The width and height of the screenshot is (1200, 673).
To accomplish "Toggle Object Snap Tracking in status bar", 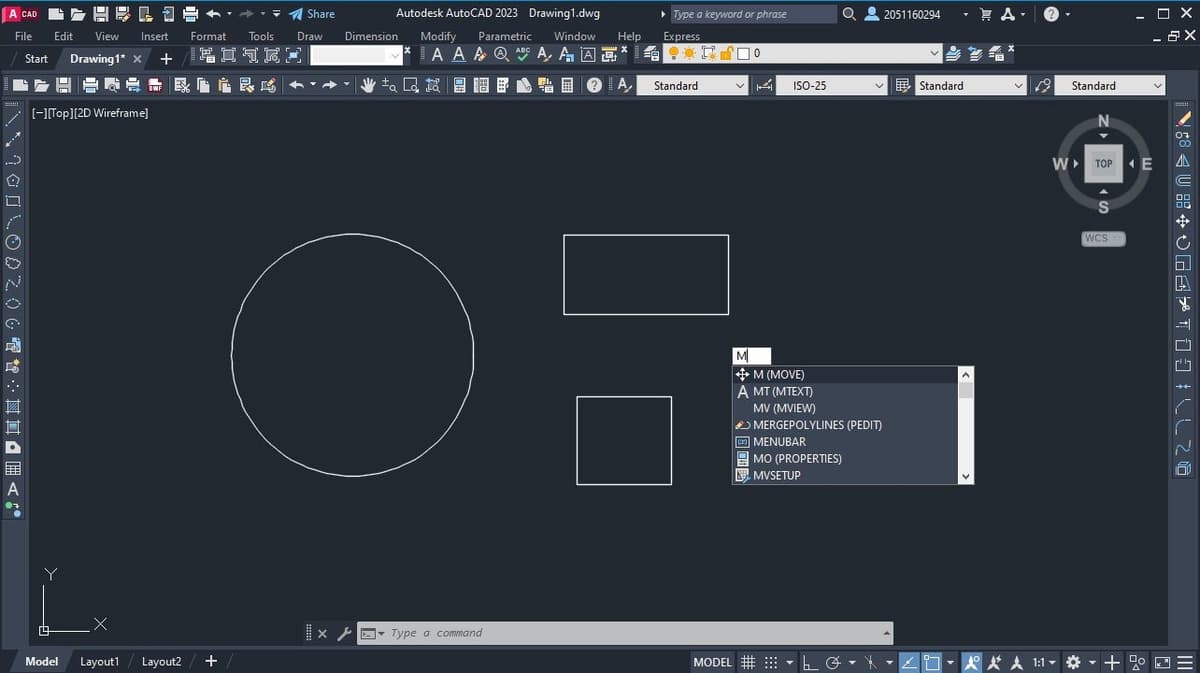I will pos(907,662).
